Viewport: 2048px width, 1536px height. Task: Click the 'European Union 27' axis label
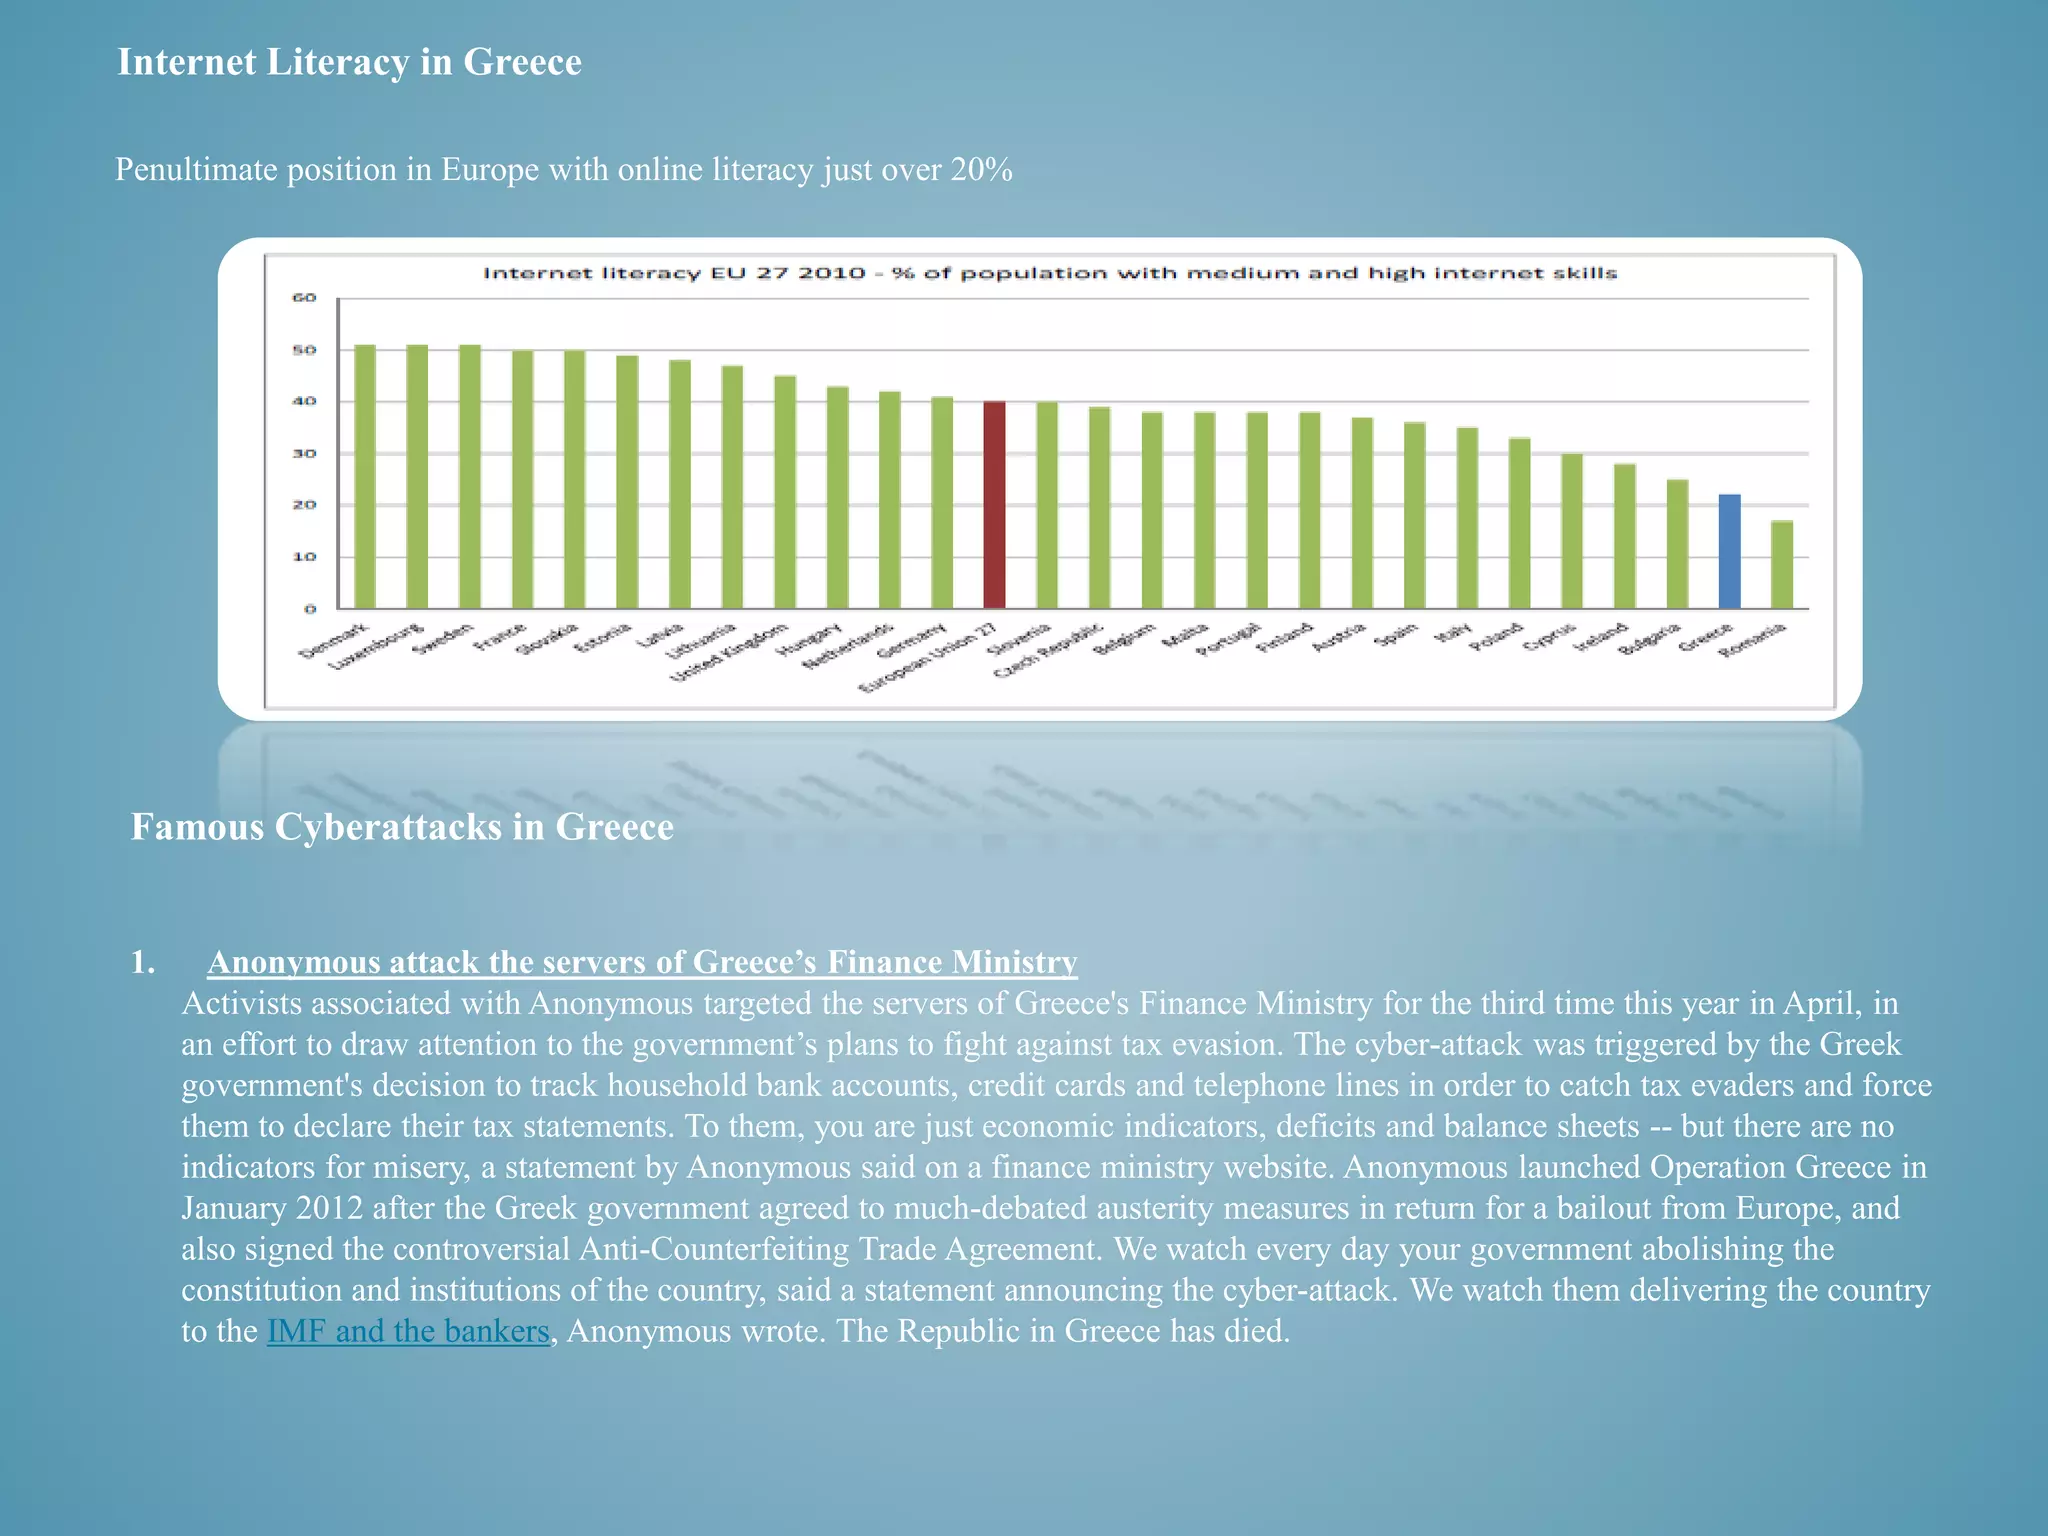point(929,657)
